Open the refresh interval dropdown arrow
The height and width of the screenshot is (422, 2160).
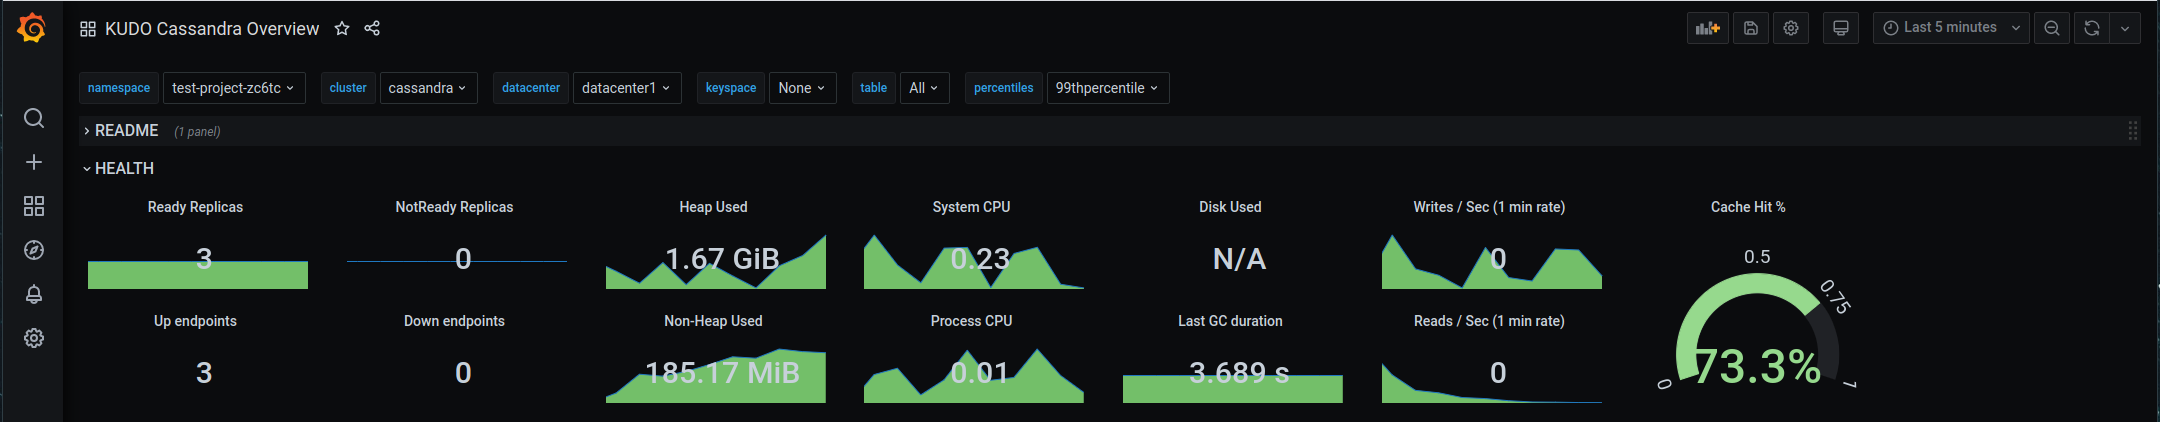click(2125, 28)
